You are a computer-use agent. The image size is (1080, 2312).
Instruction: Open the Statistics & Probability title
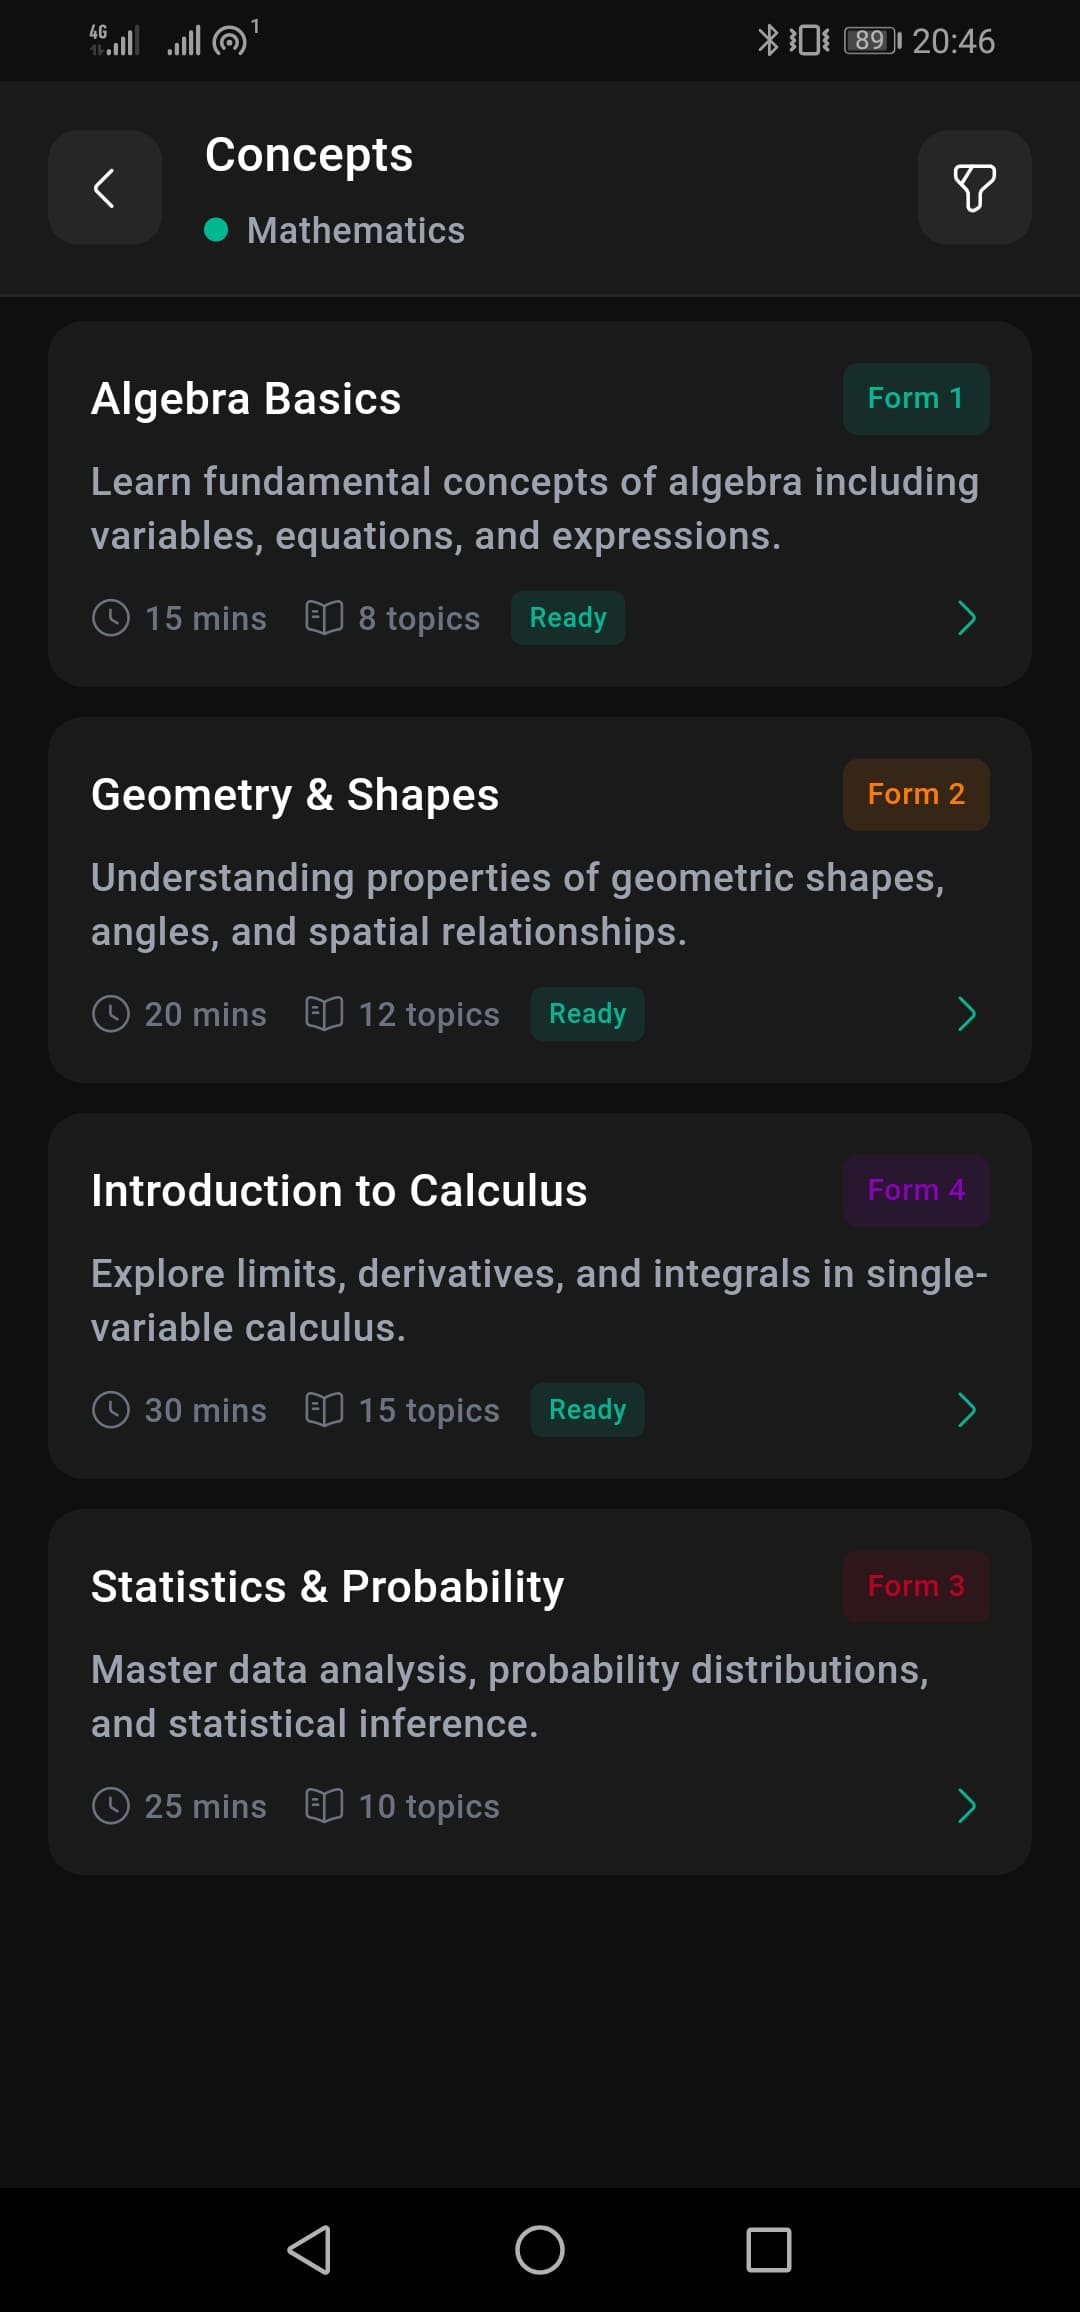[327, 1587]
